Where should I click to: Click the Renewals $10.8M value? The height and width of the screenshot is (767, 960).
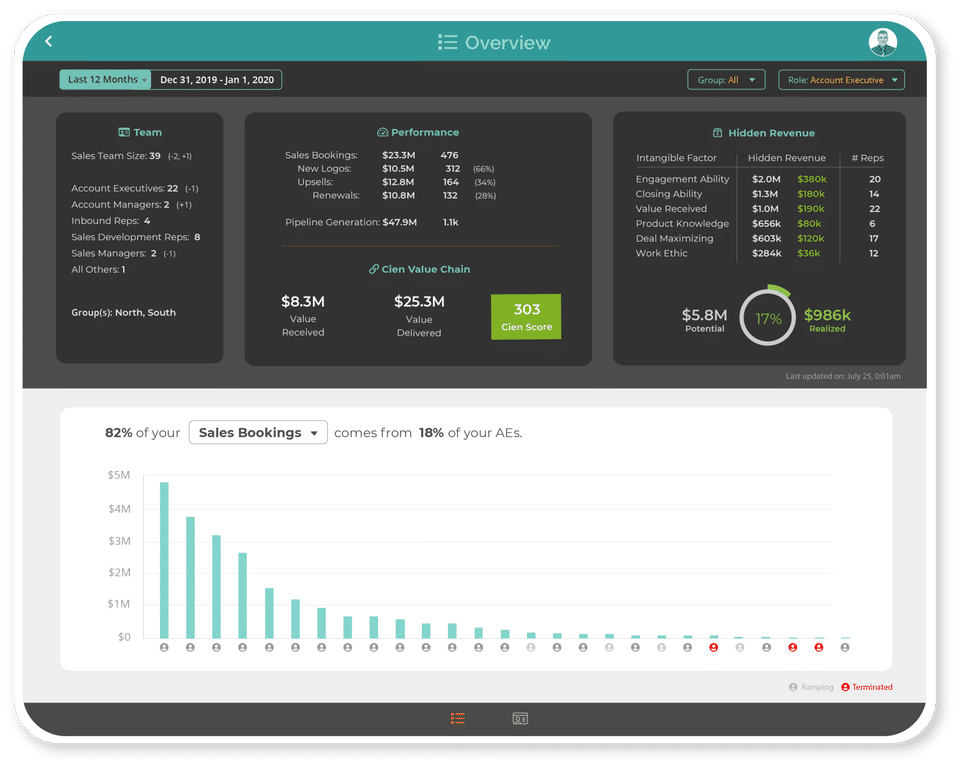[x=399, y=195]
